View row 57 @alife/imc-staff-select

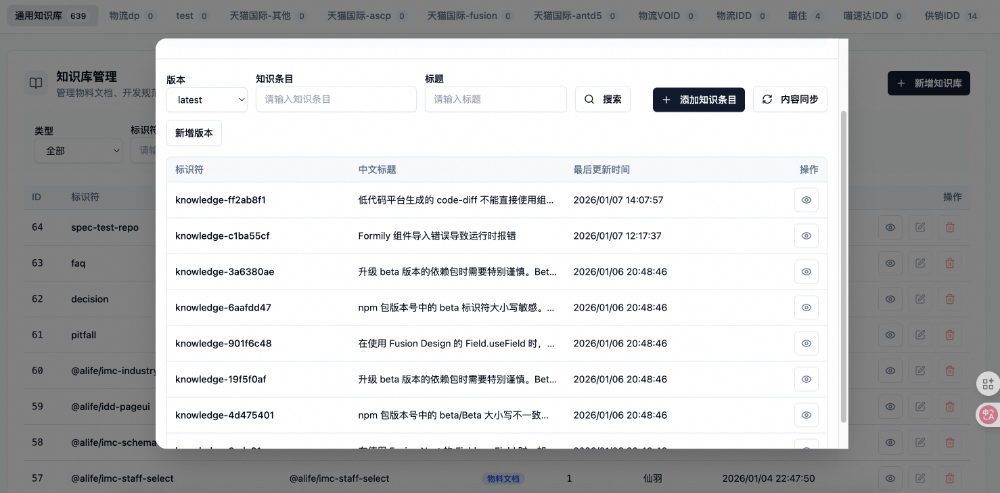890,478
